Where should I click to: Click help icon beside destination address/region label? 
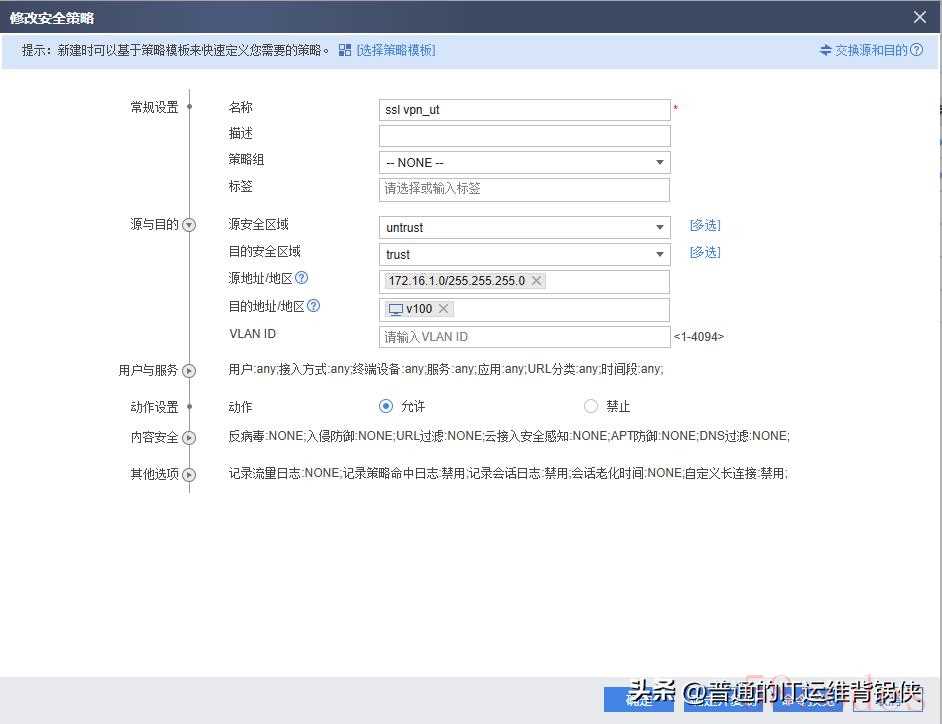[x=313, y=306]
